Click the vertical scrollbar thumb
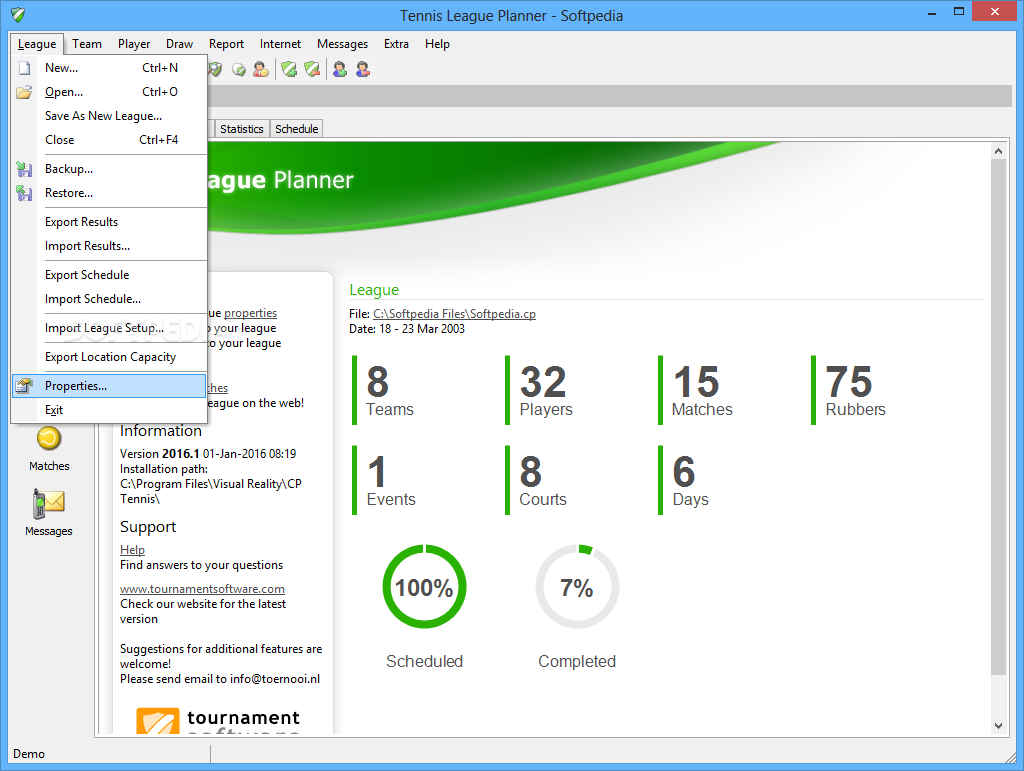1024x771 pixels. coord(998,417)
